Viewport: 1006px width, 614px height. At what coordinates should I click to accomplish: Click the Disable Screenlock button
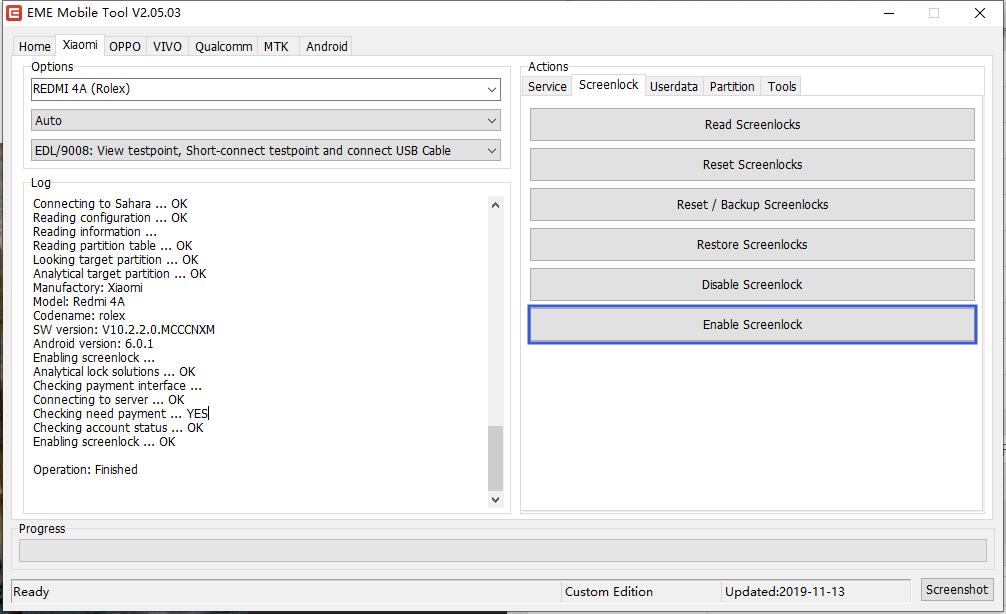click(x=752, y=285)
